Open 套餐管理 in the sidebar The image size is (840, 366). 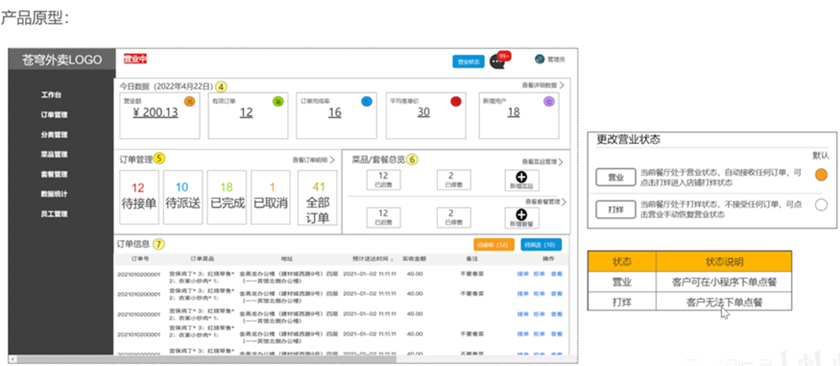54,174
